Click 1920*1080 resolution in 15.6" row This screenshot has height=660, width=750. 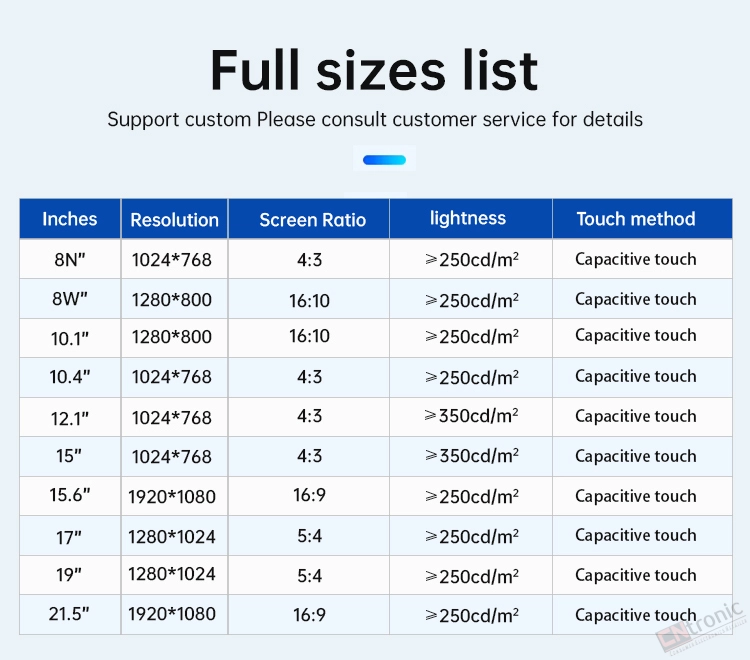click(172, 496)
